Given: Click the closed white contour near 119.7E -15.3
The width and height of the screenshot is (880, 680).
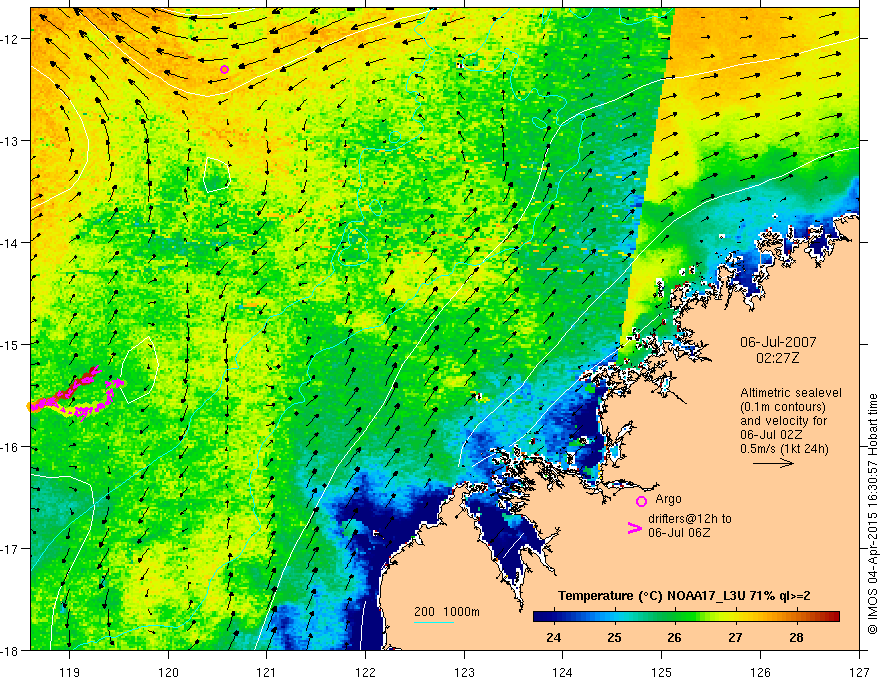Looking at the screenshot, I should 140,370.
